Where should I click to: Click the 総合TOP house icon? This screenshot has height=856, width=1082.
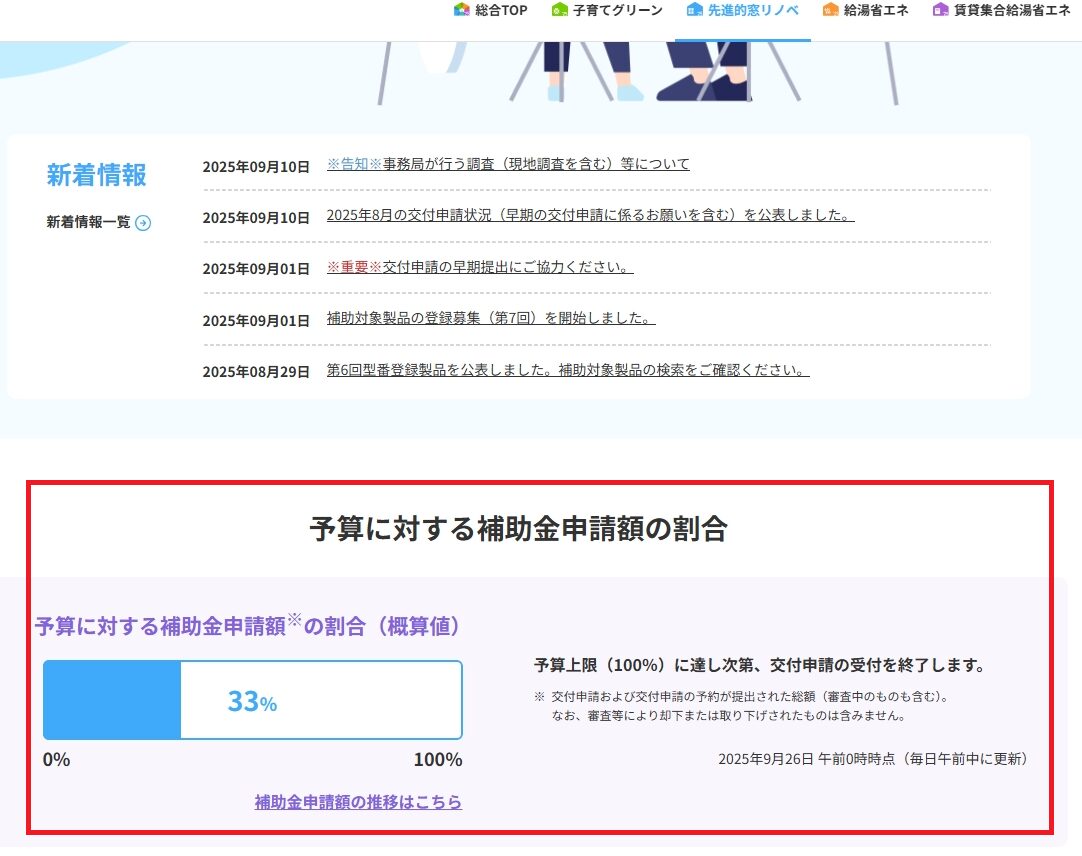click(x=461, y=10)
